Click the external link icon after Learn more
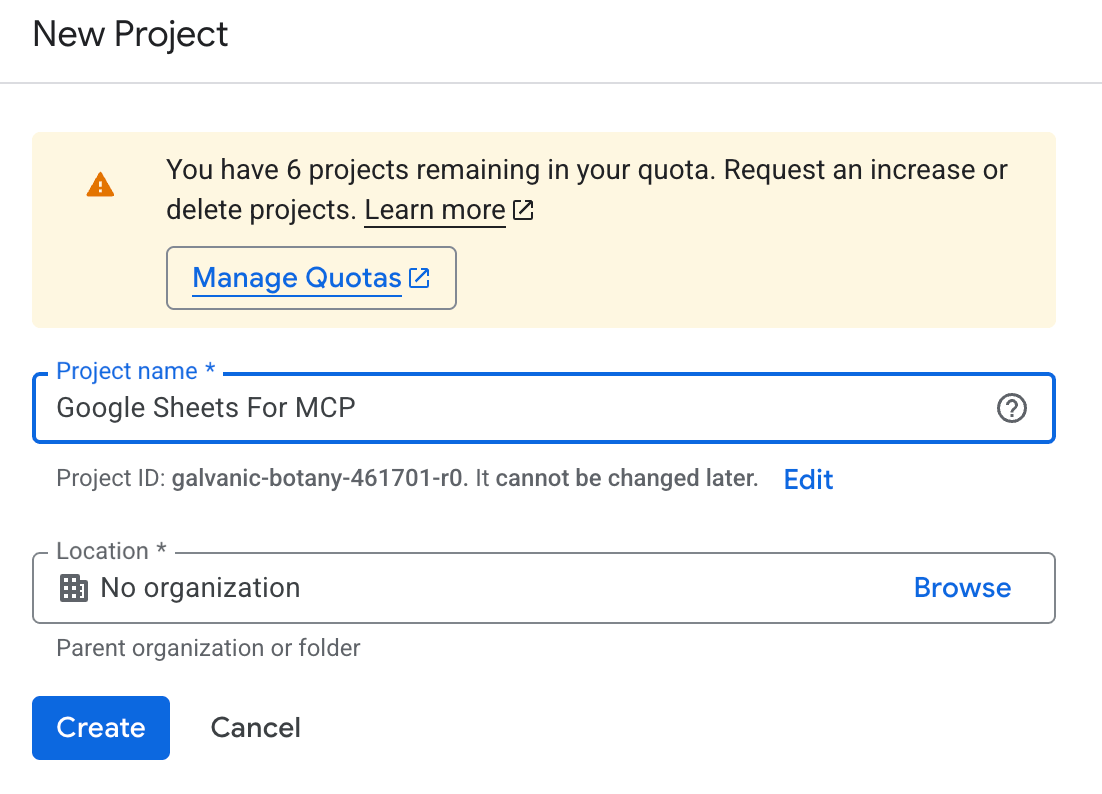Image resolution: width=1102 pixels, height=794 pixels. pyautogui.click(x=524, y=210)
